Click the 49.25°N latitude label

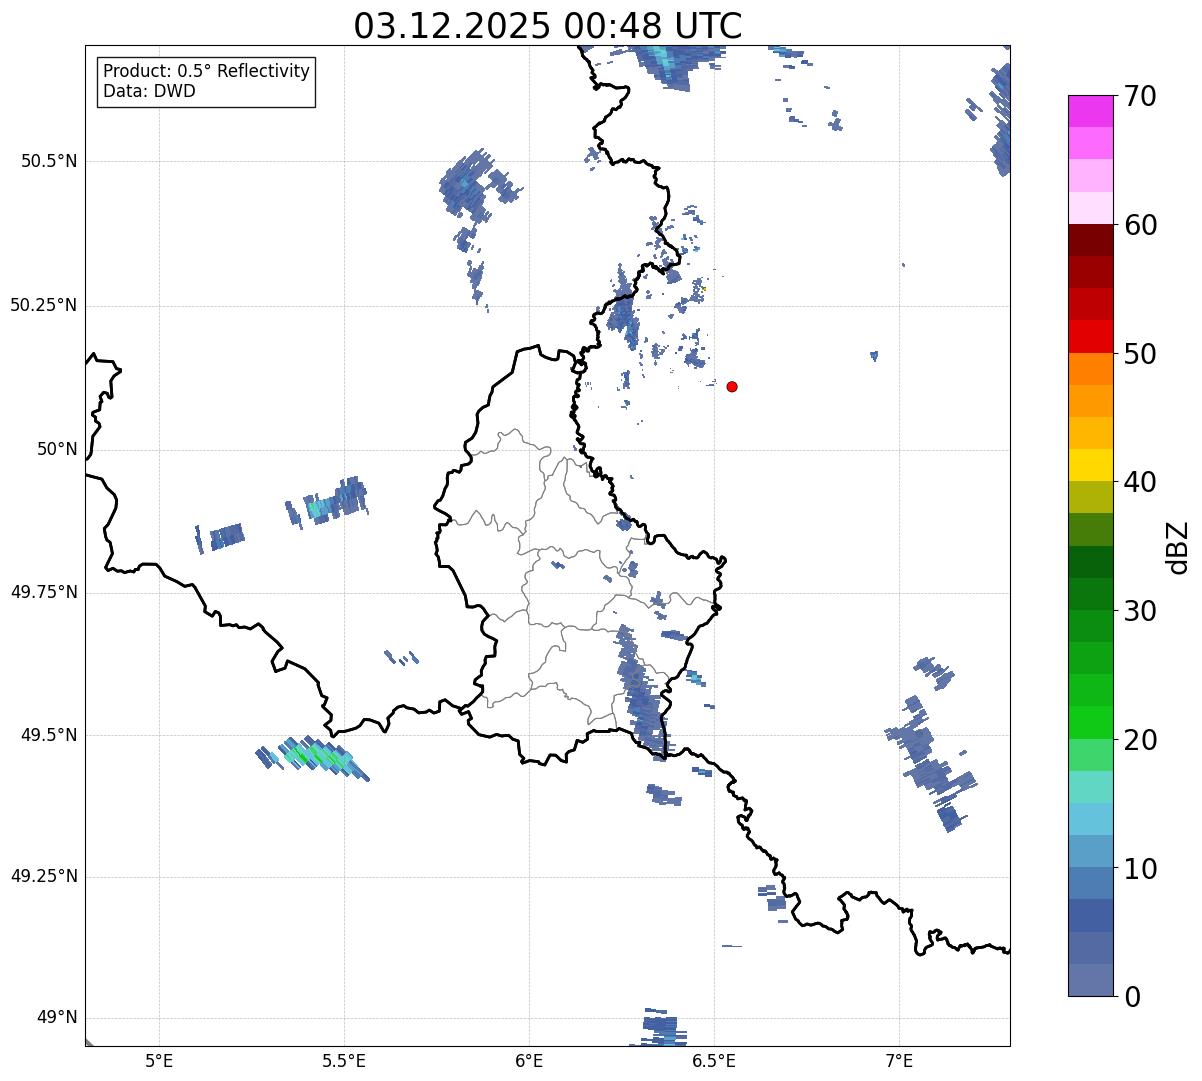(x=44, y=876)
